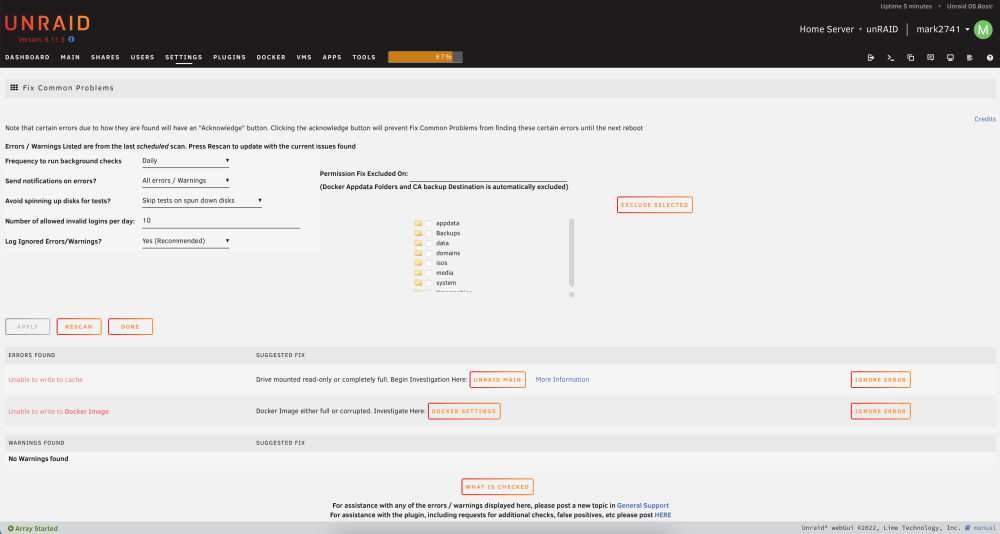Check the isos folder checkbox
Screen dimensions: 1000x534
tap(429, 263)
